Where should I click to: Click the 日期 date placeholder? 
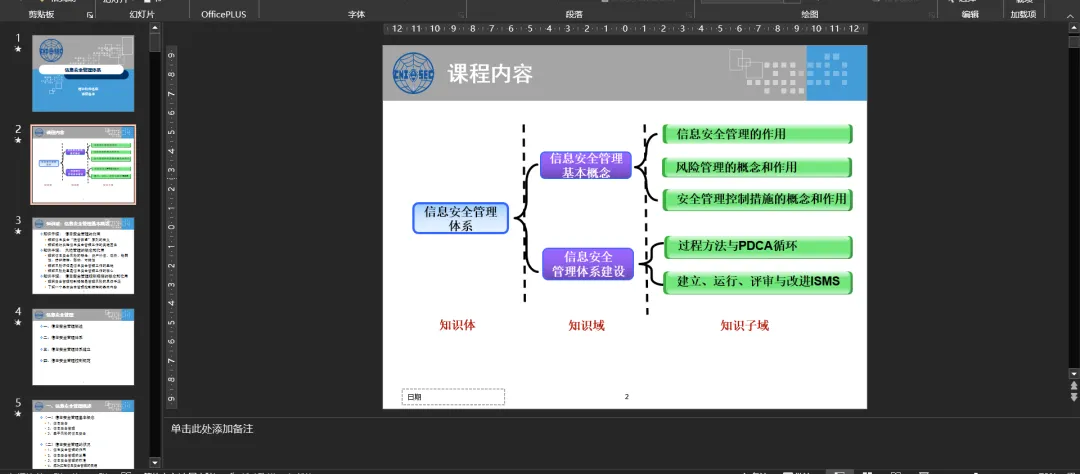(453, 397)
